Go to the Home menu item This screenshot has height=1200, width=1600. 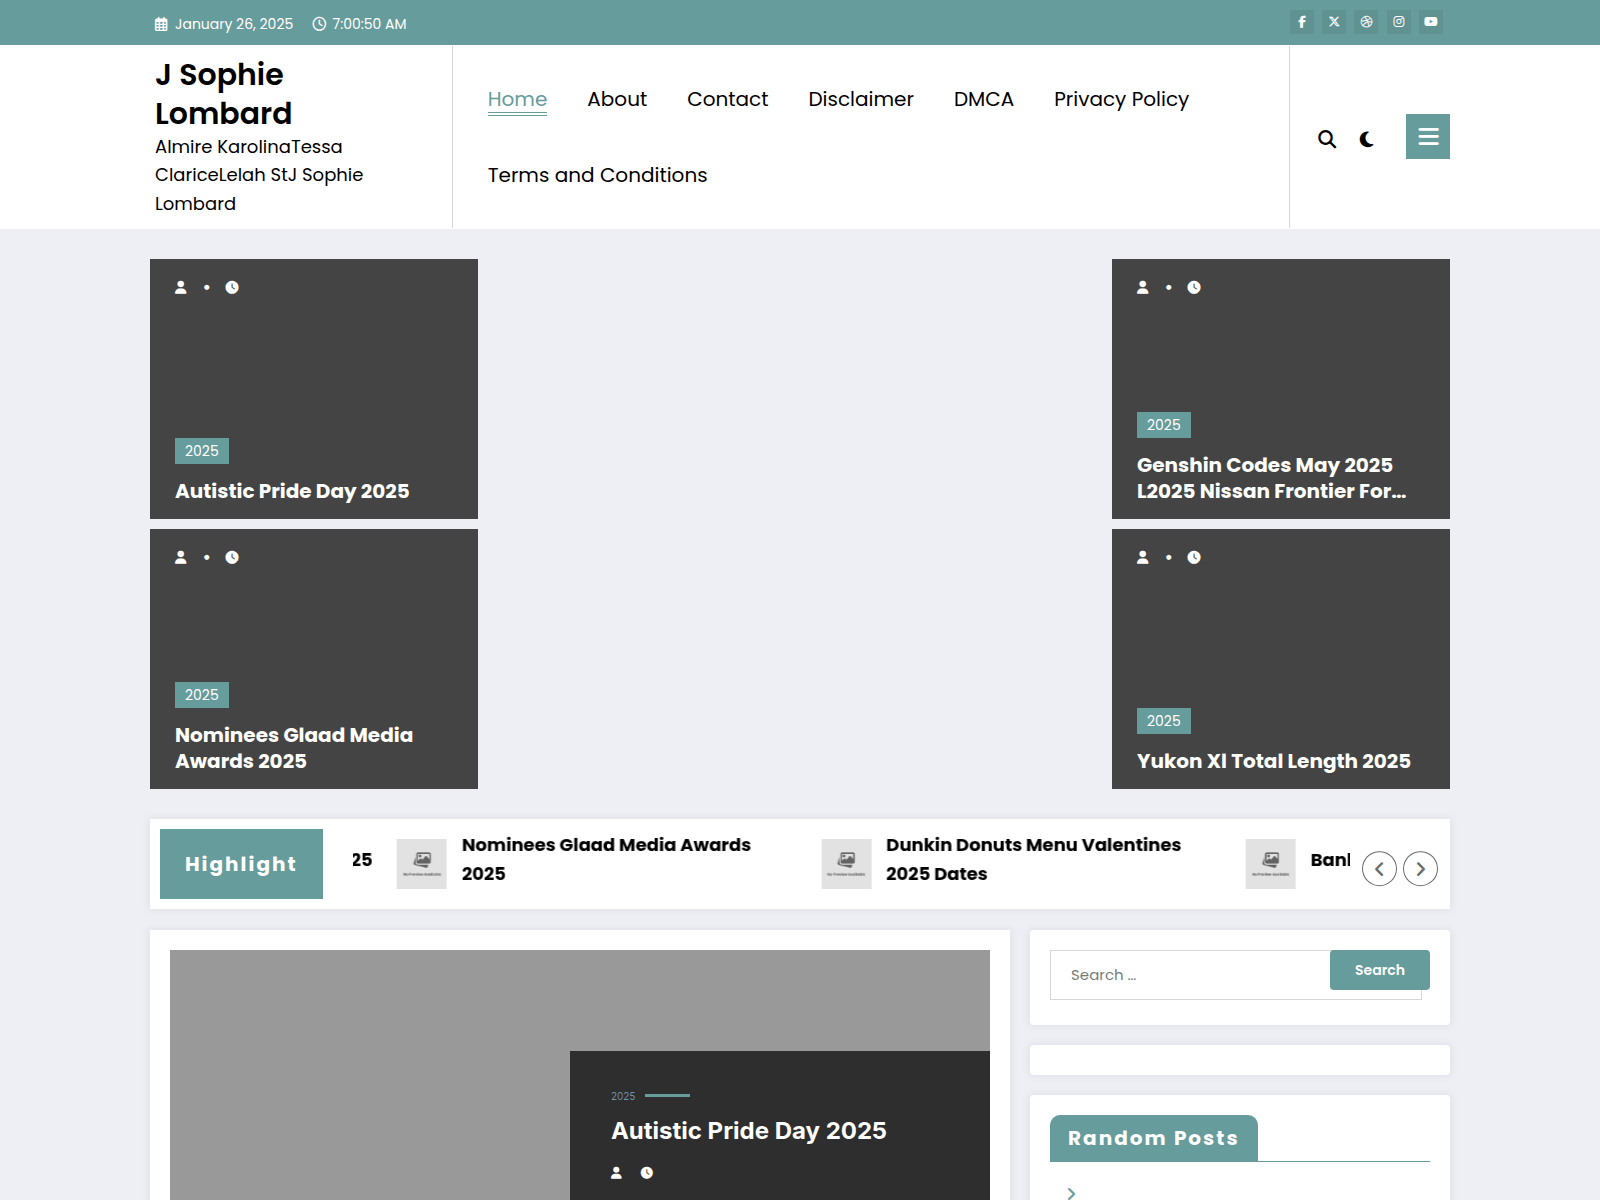(517, 99)
